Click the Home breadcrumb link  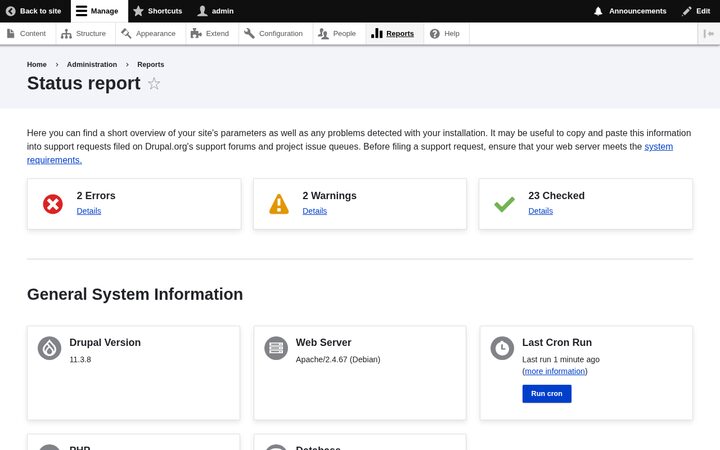point(37,65)
